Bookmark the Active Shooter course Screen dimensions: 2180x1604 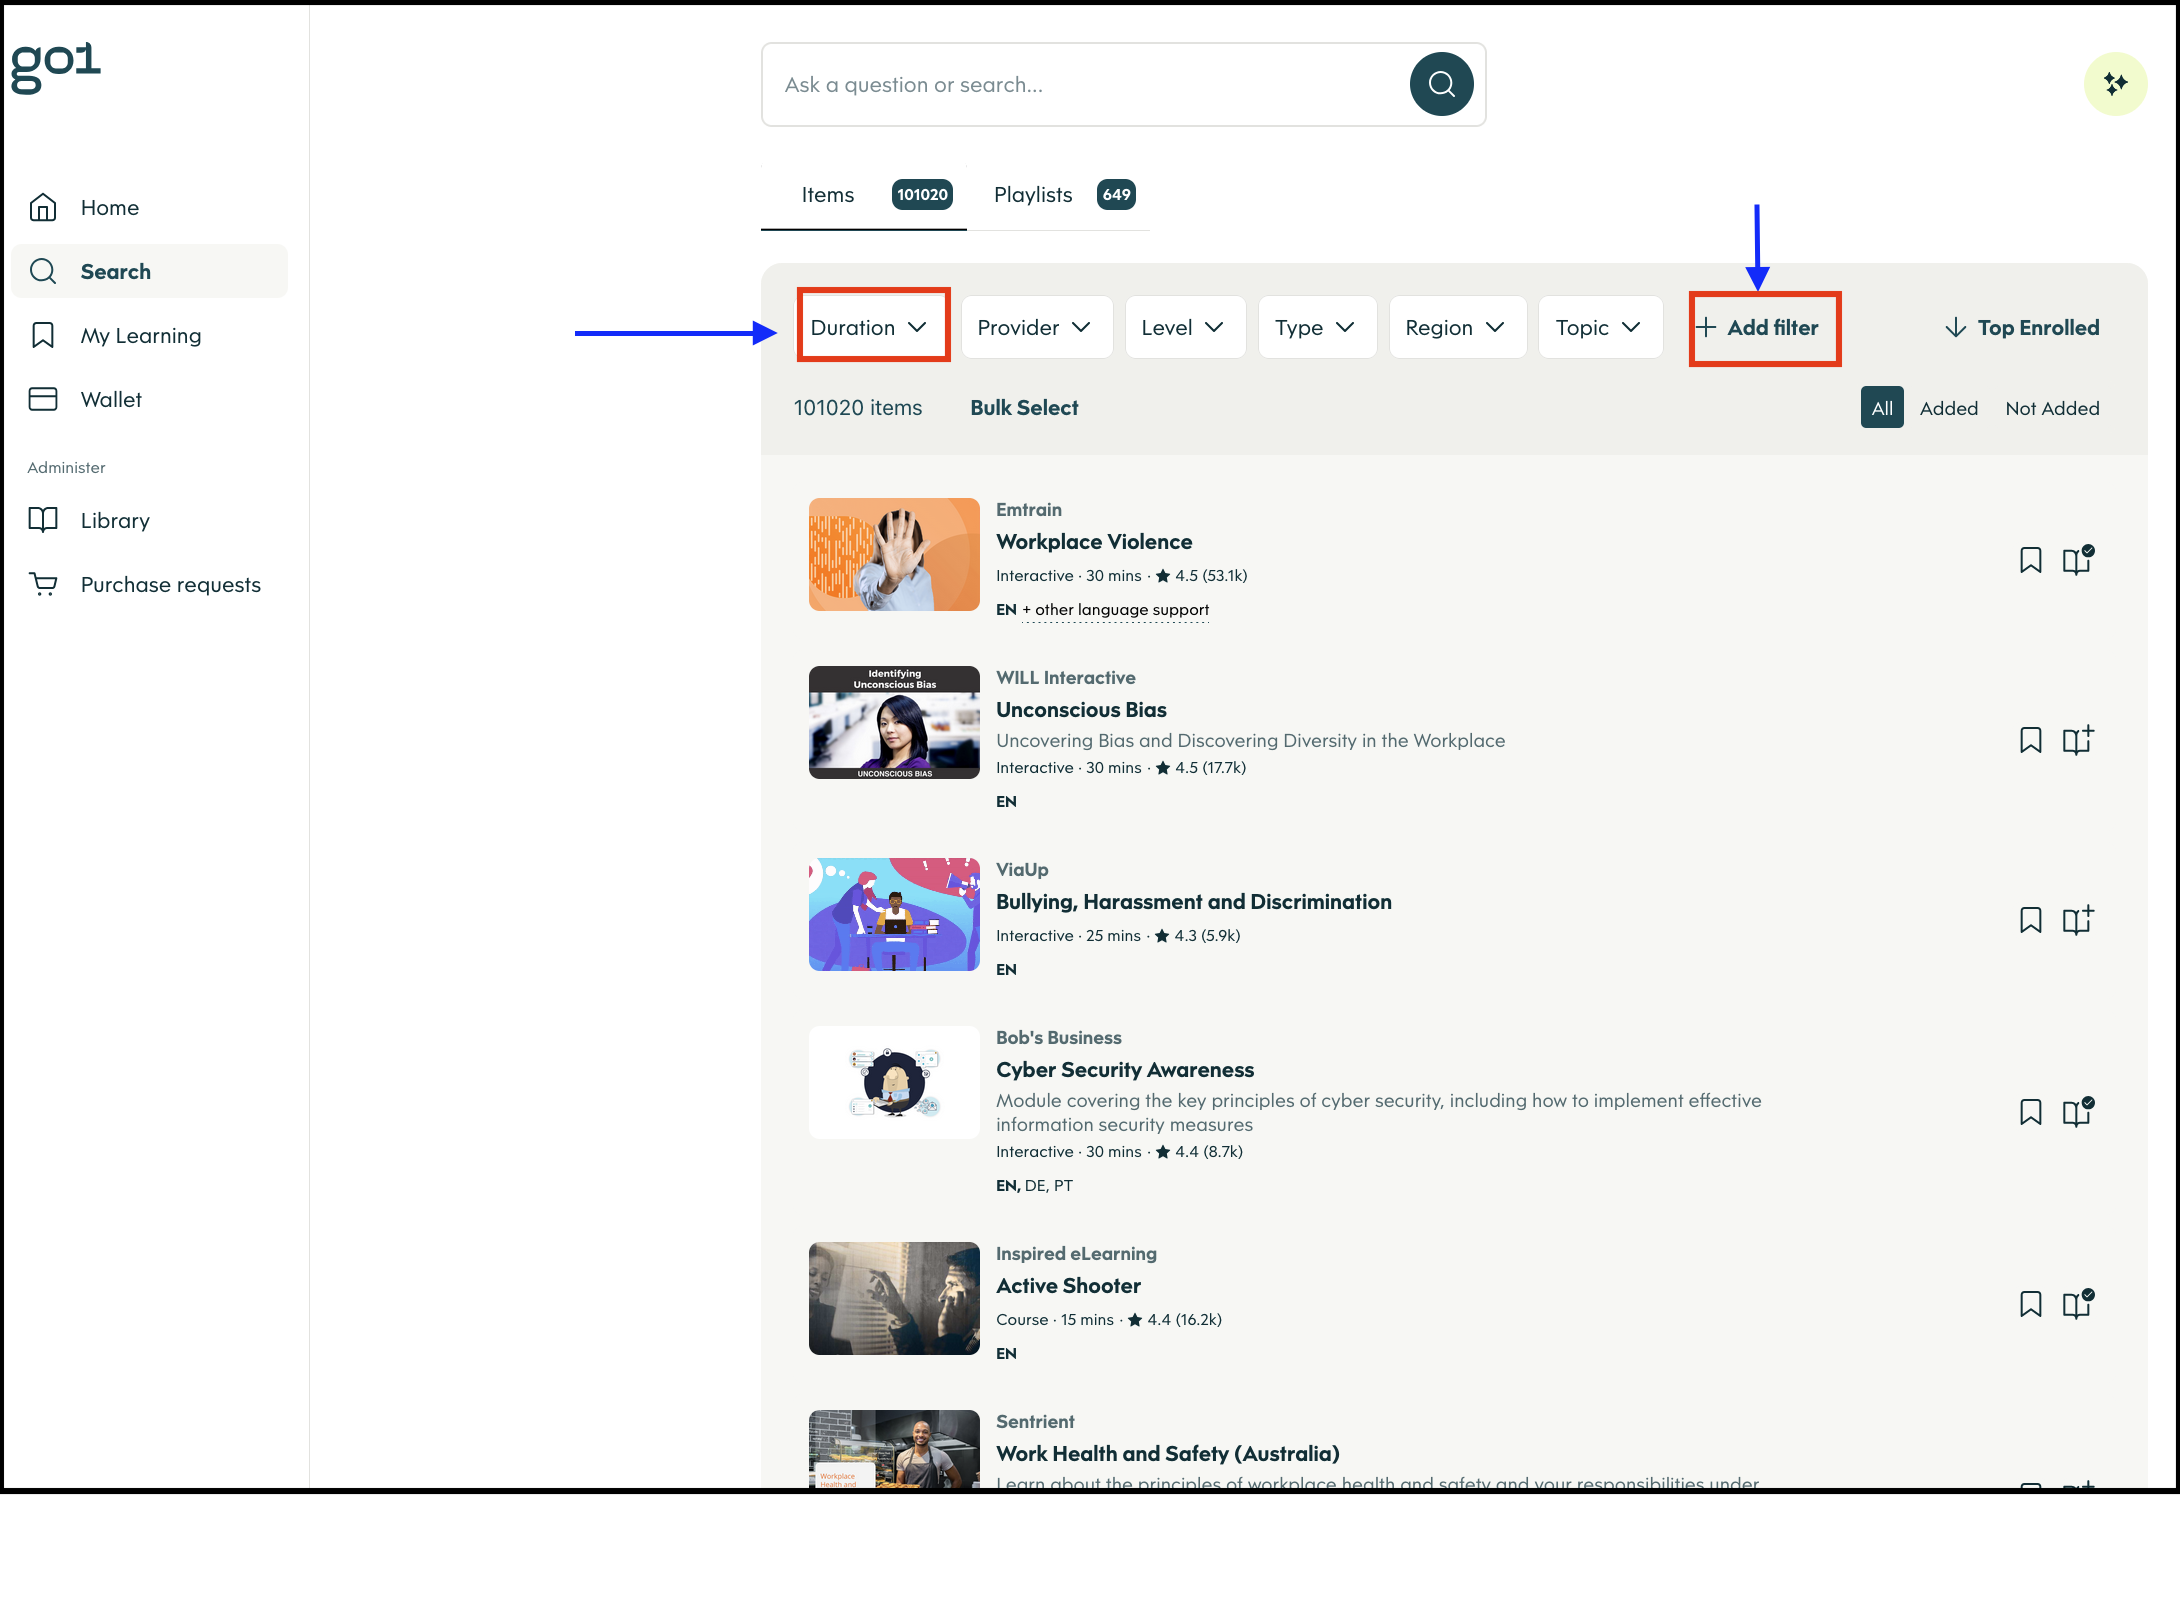pyautogui.click(x=2030, y=1304)
